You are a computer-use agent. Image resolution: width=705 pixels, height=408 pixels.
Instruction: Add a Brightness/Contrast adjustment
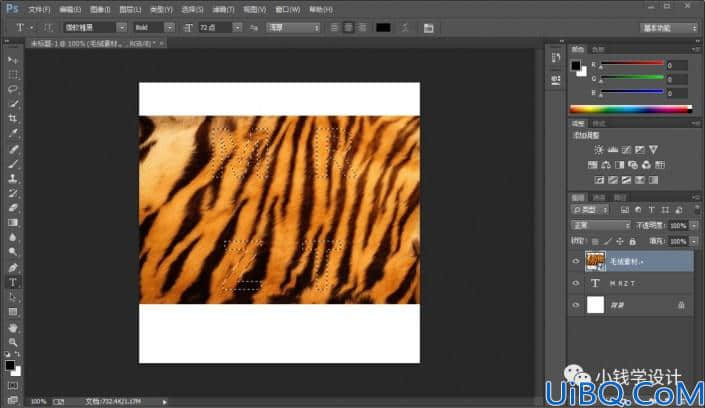tap(599, 150)
